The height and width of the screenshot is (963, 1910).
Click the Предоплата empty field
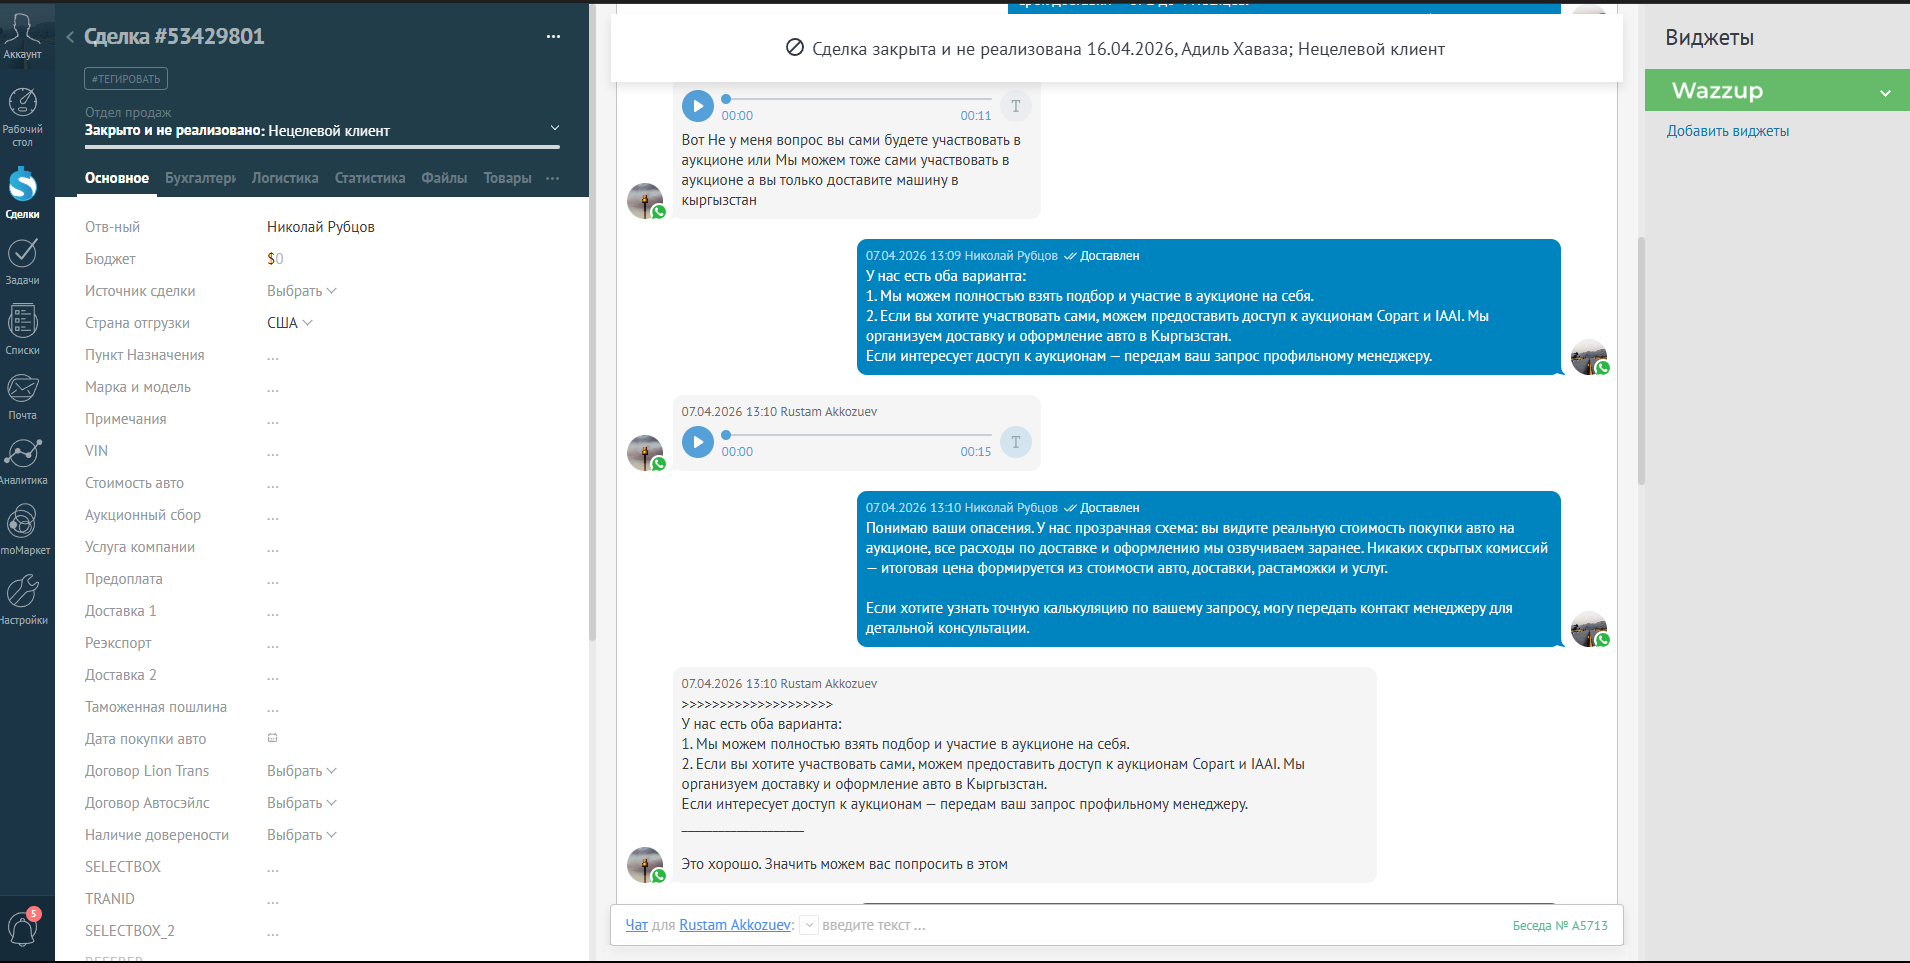click(273, 580)
